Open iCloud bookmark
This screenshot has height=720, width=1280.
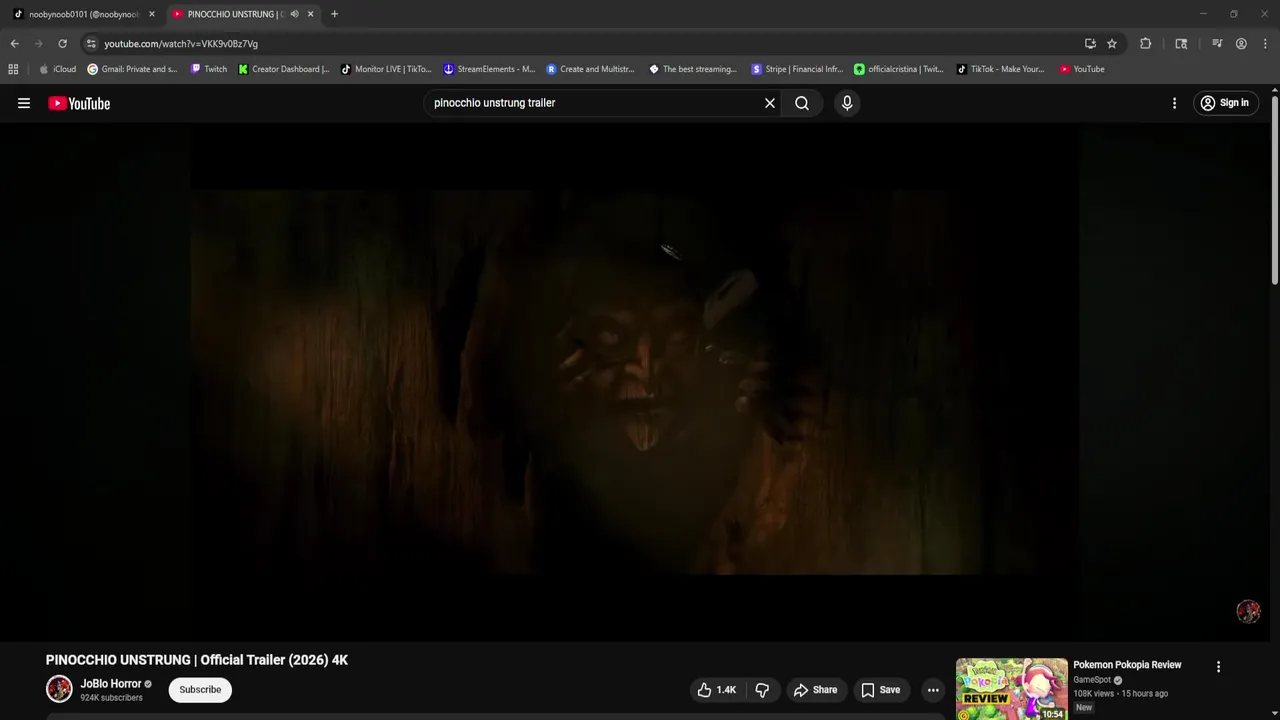tap(57, 69)
